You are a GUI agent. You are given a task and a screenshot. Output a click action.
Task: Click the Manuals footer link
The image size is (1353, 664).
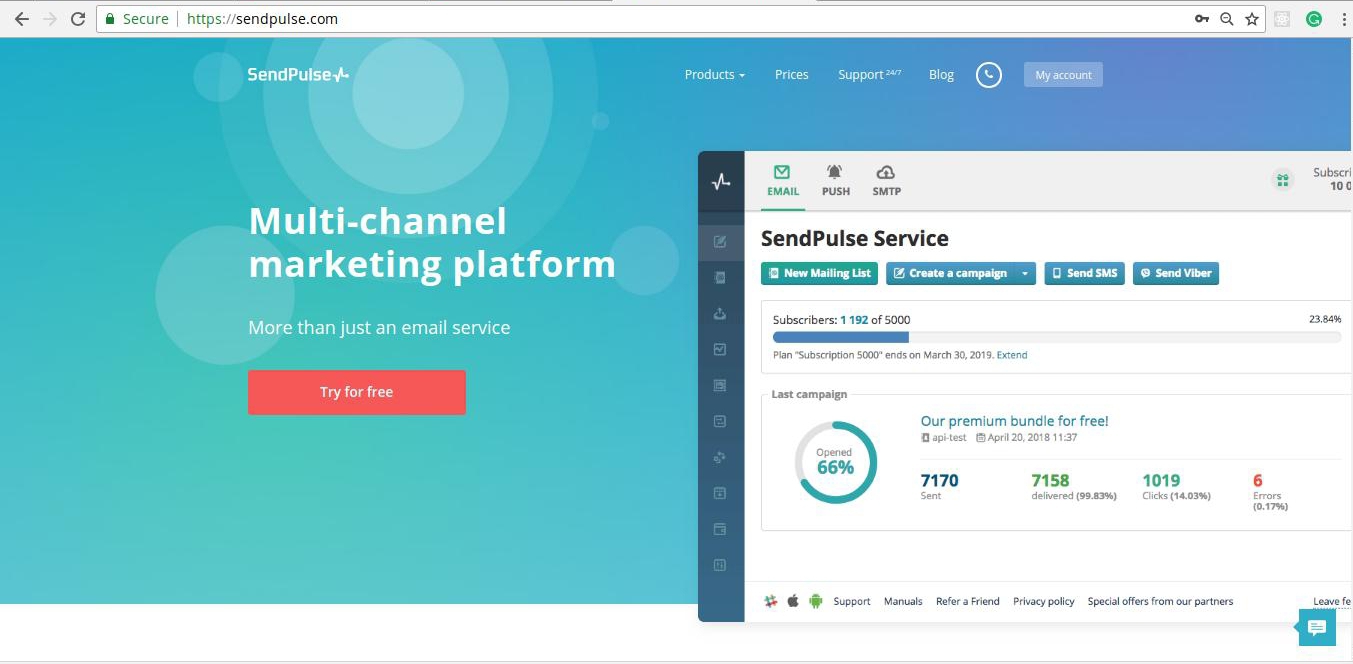(903, 601)
